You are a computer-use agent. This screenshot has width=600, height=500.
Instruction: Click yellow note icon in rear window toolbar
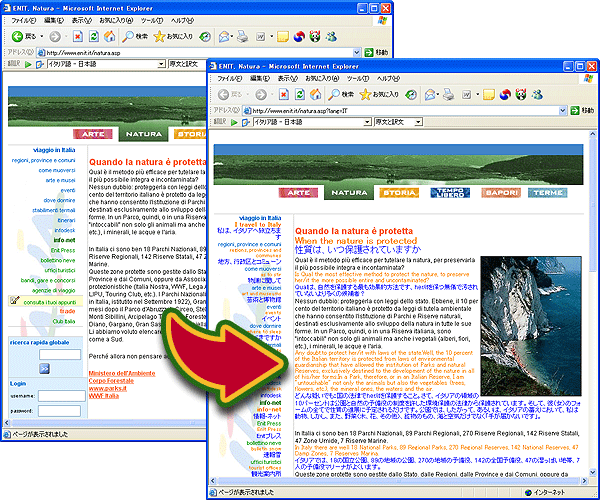click(283, 36)
